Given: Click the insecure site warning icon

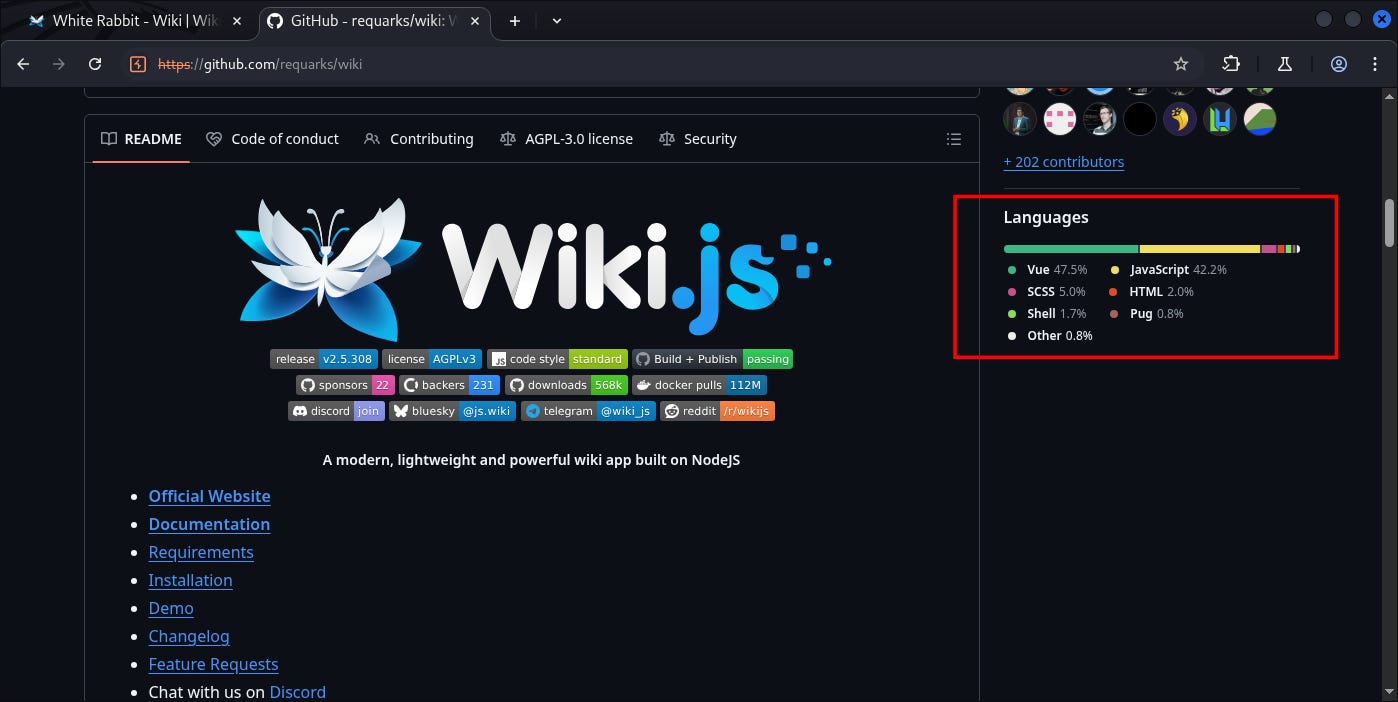Looking at the screenshot, I should (x=138, y=64).
